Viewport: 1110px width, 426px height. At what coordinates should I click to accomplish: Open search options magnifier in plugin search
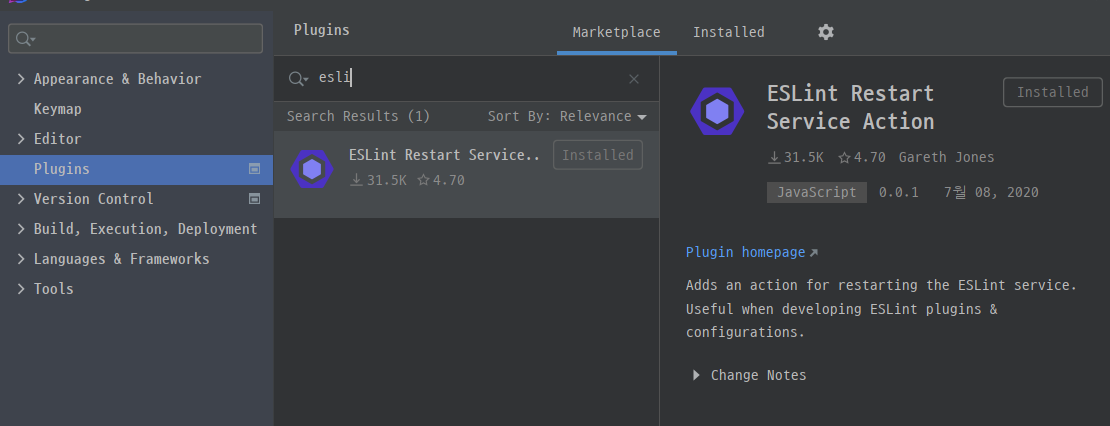click(298, 79)
